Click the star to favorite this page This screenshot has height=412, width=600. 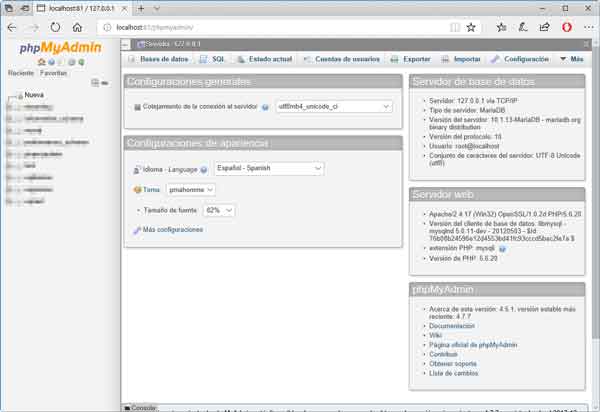click(471, 28)
